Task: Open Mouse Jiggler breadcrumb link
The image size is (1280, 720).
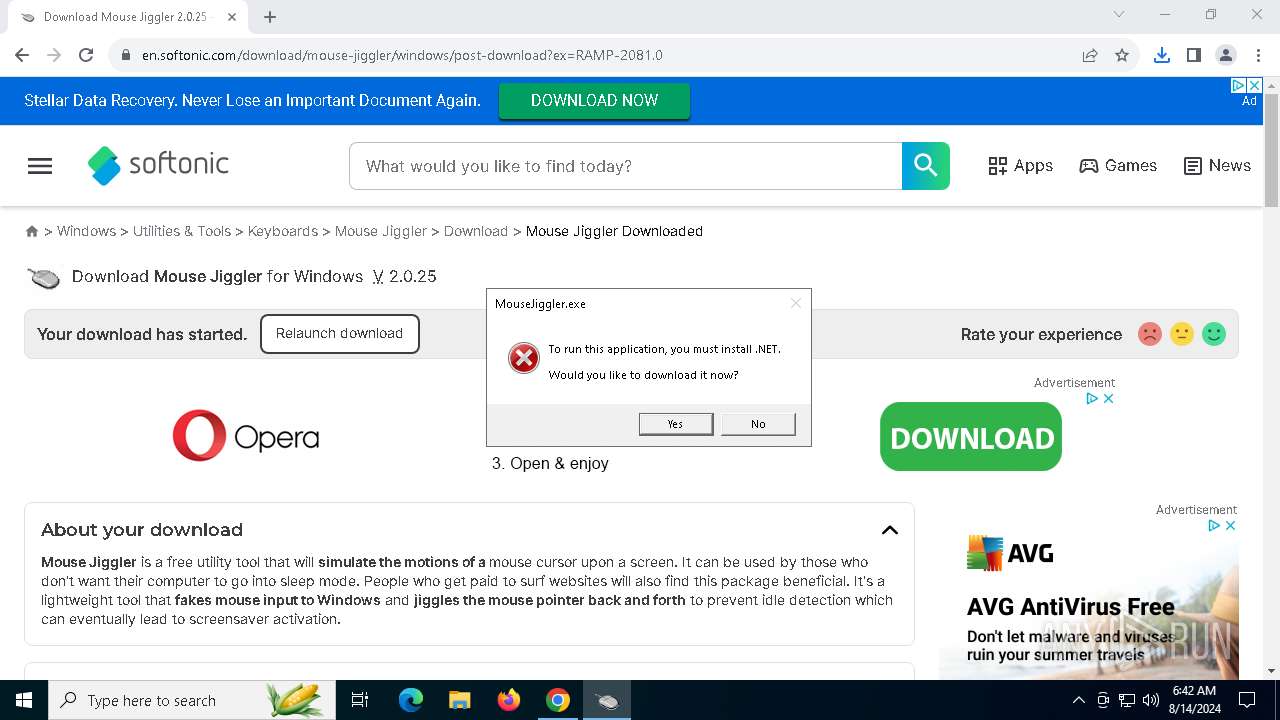Action: coord(381,231)
